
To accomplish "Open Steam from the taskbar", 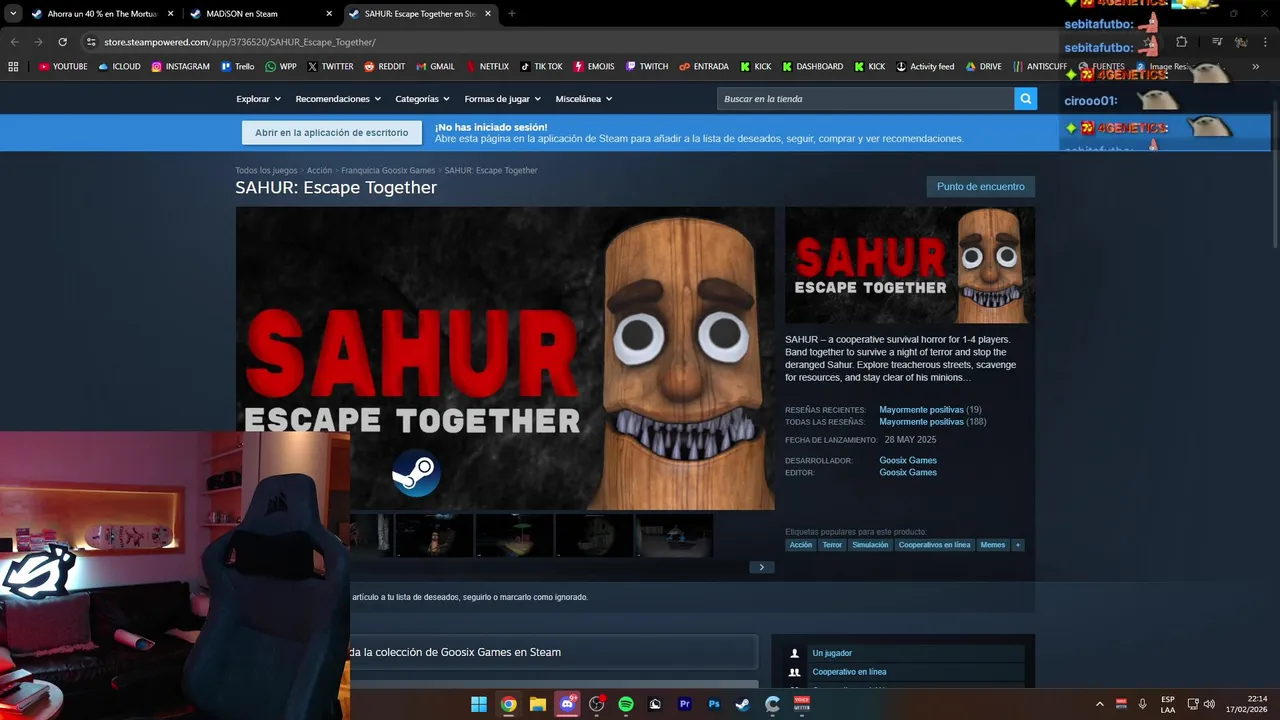I will [743, 704].
